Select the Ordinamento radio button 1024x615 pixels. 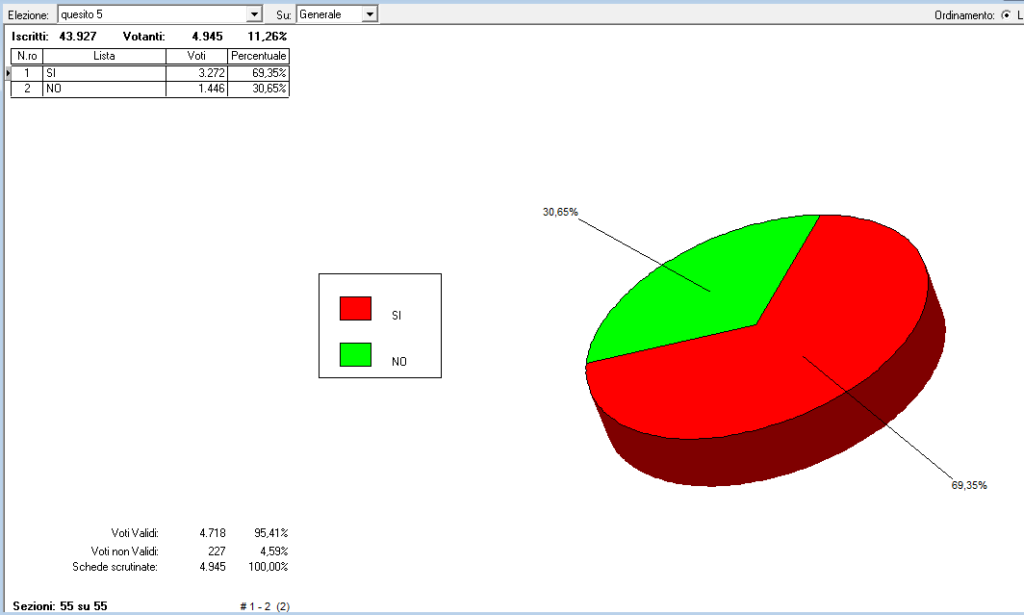pos(1006,15)
